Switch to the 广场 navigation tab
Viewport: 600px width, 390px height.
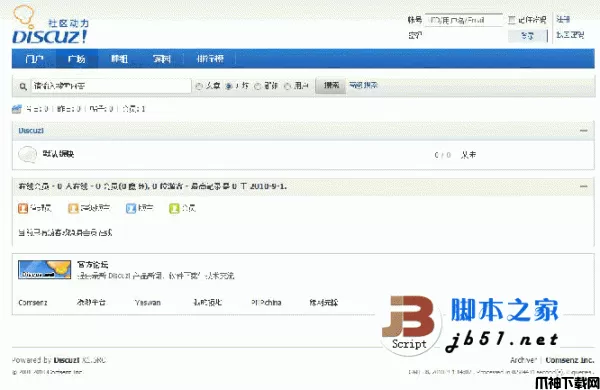click(77, 59)
